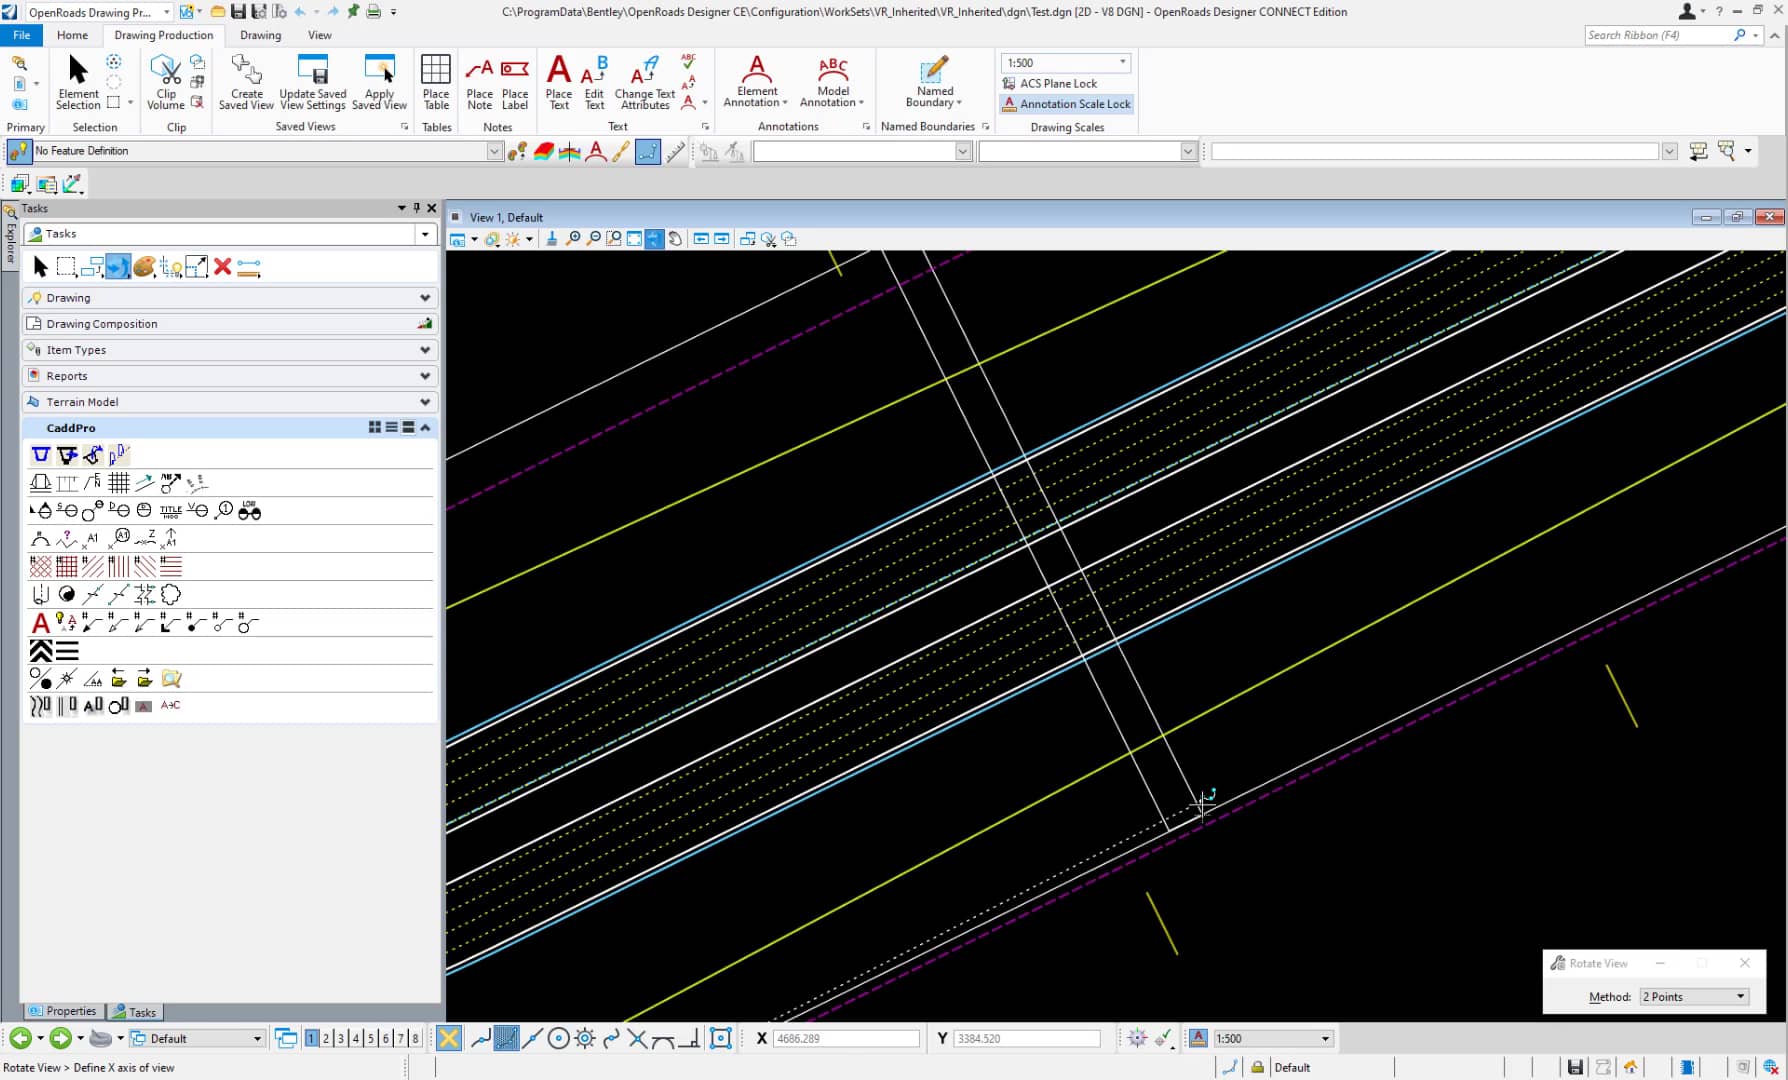Open the Drawing Scales 1:500 dropdown
This screenshot has height=1080, width=1788.
pyautogui.click(x=1122, y=62)
